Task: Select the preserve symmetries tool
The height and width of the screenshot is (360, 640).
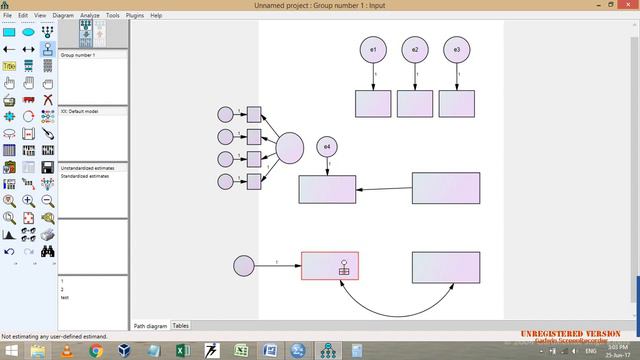Action: pos(47,184)
